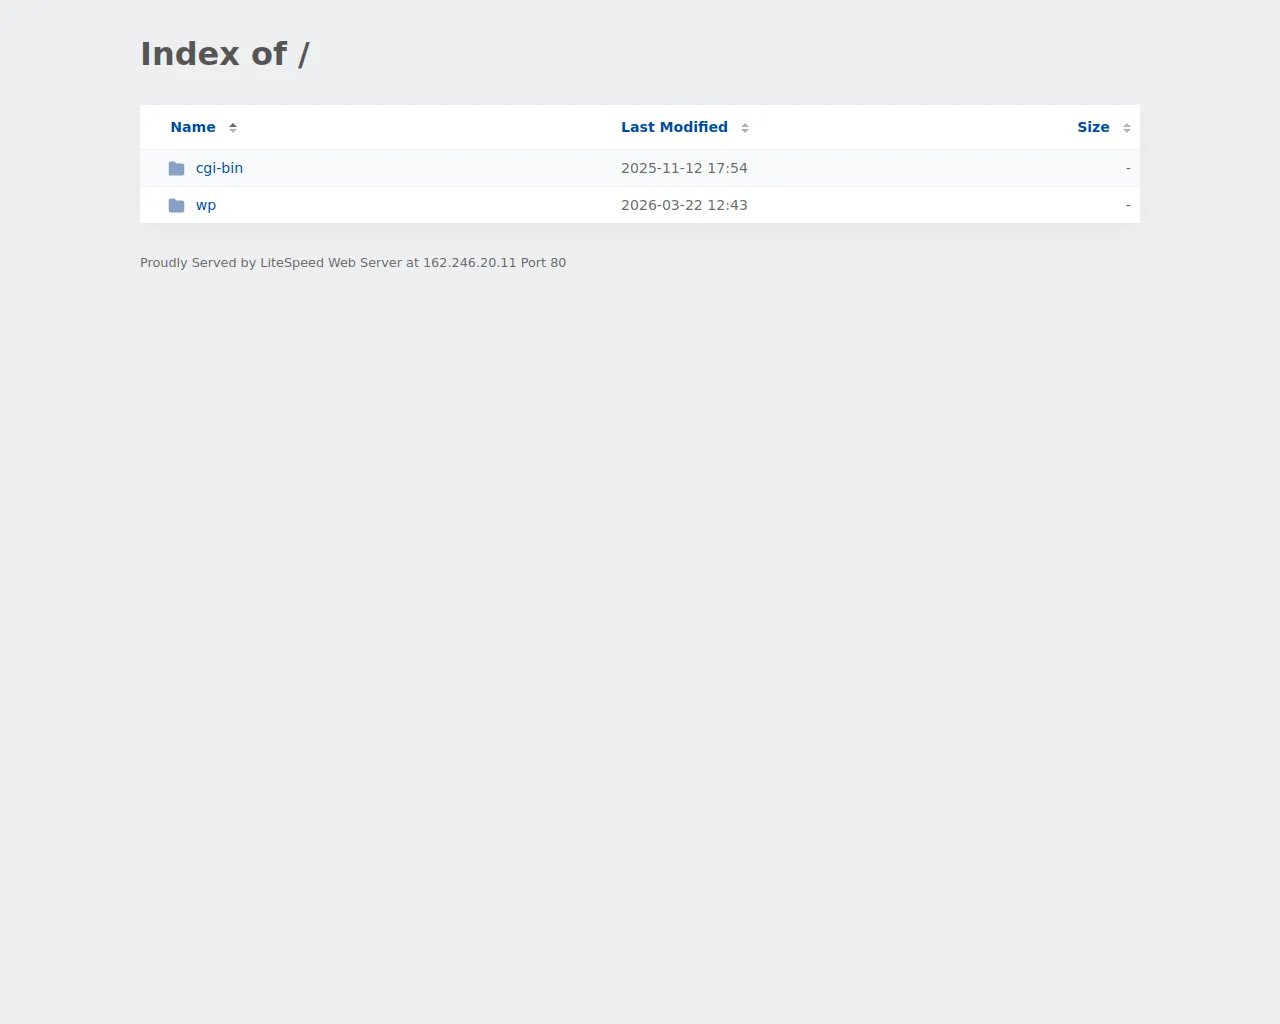
Task: Sort the listing by Size
Action: pyautogui.click(x=1094, y=127)
